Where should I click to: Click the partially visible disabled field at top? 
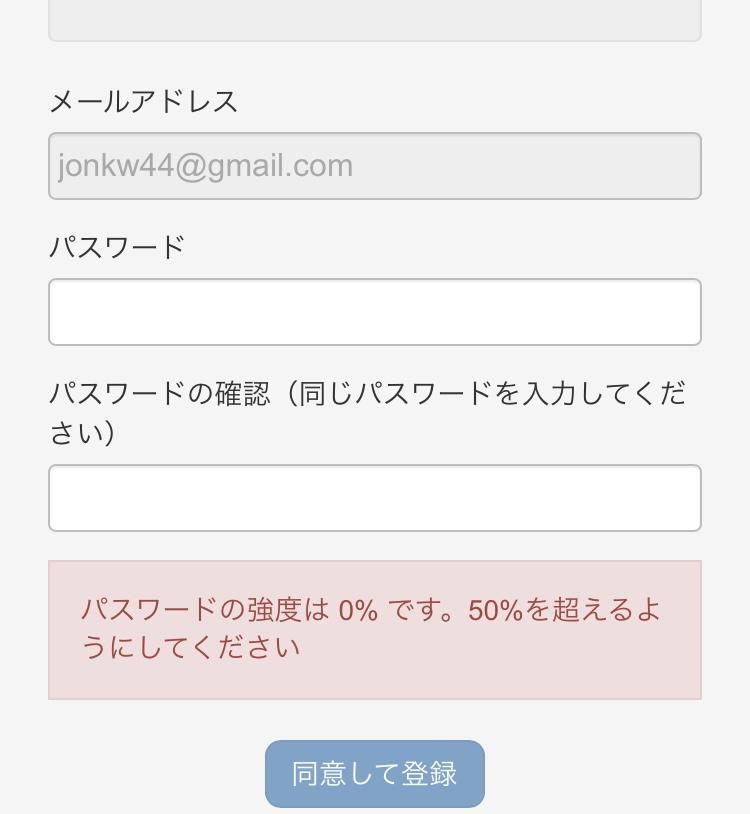click(374, 20)
